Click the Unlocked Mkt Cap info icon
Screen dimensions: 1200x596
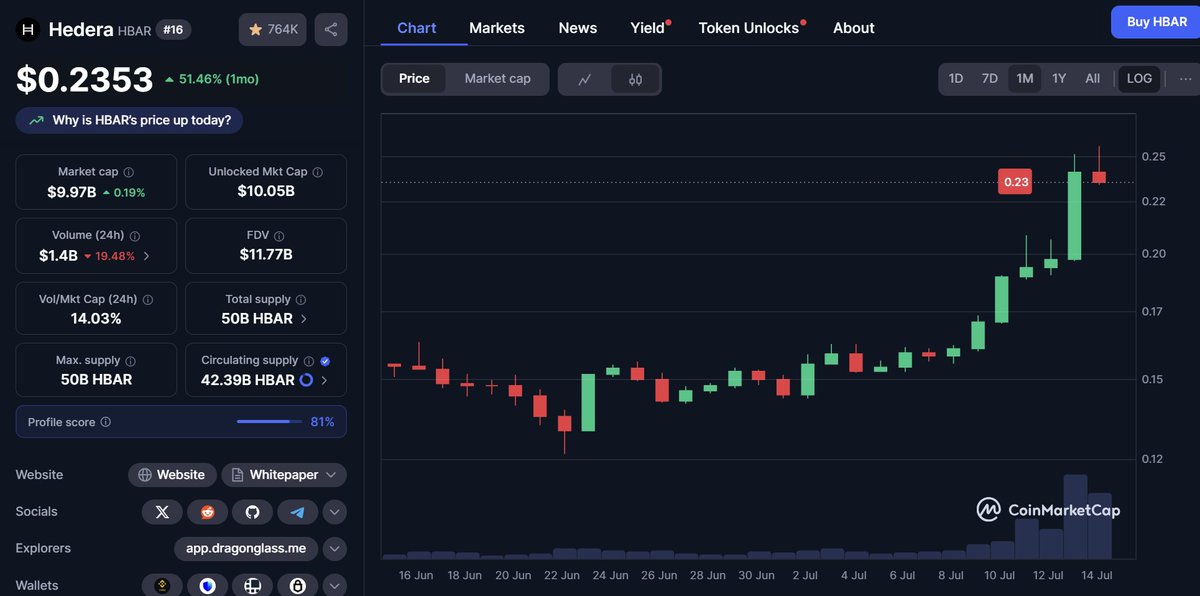(318, 173)
